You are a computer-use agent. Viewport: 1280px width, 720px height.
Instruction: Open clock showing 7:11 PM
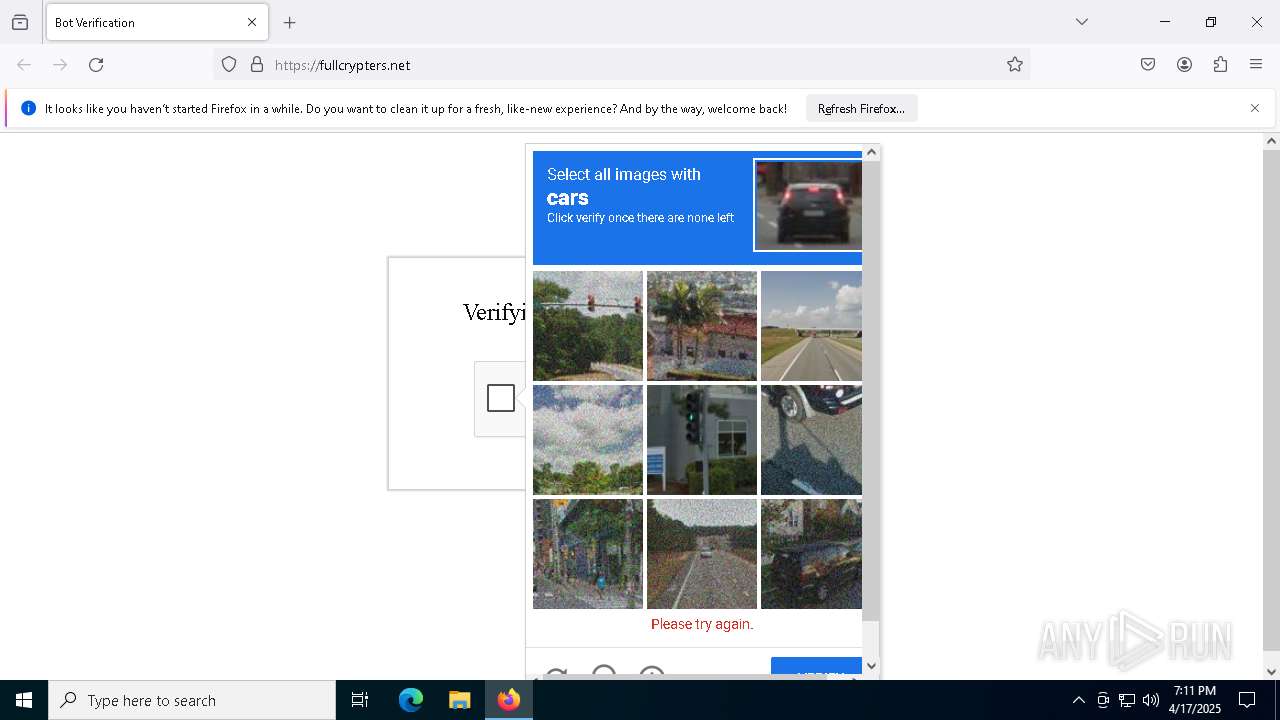coord(1195,700)
